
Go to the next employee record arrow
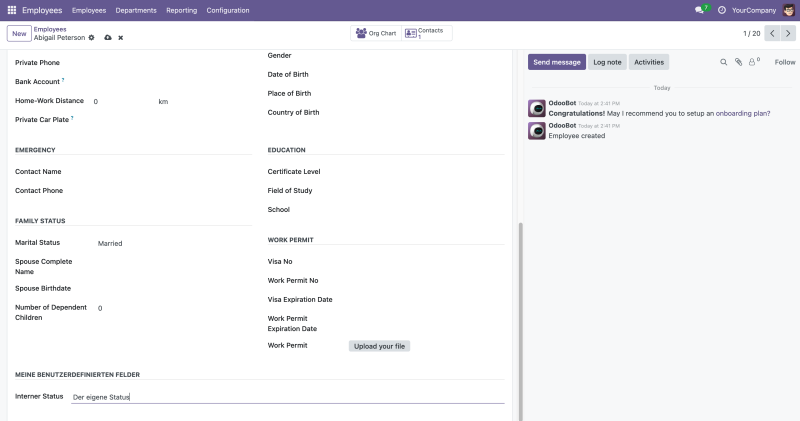(x=788, y=33)
